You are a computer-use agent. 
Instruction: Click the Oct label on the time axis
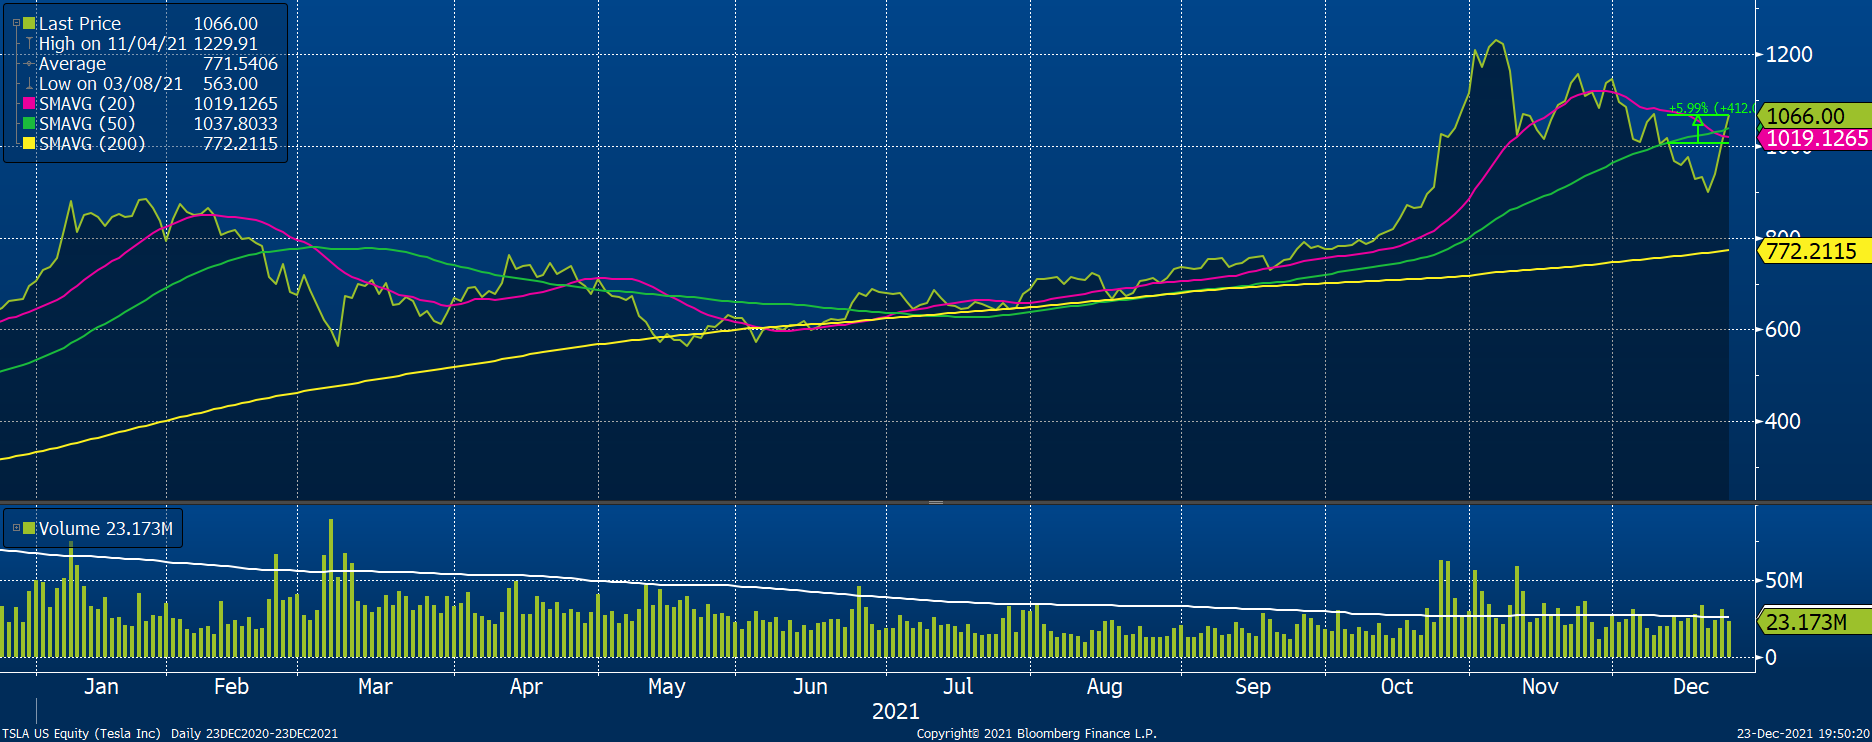[x=1397, y=686]
